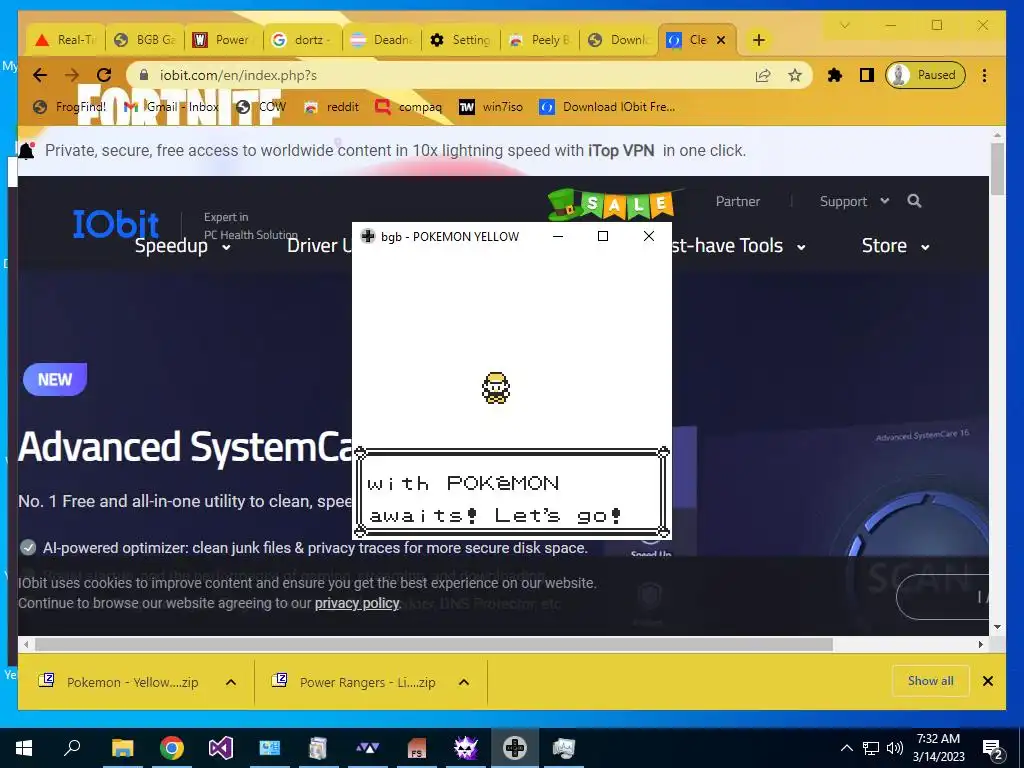Switch to the Peely B tab
Image resolution: width=1024 pixels, height=768 pixels.
[540, 40]
